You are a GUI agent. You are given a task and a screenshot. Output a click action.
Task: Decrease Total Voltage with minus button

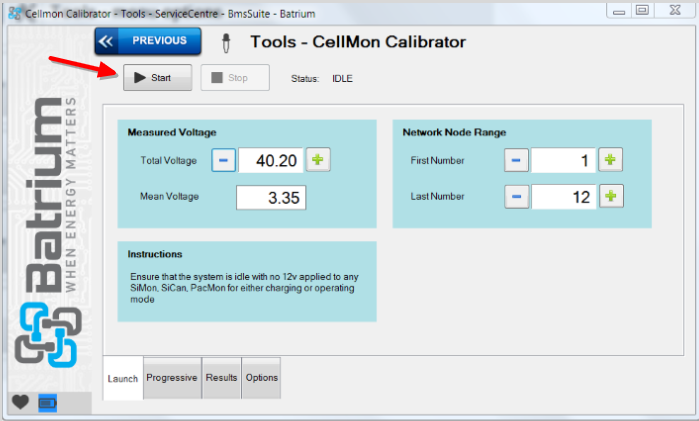(x=223, y=160)
